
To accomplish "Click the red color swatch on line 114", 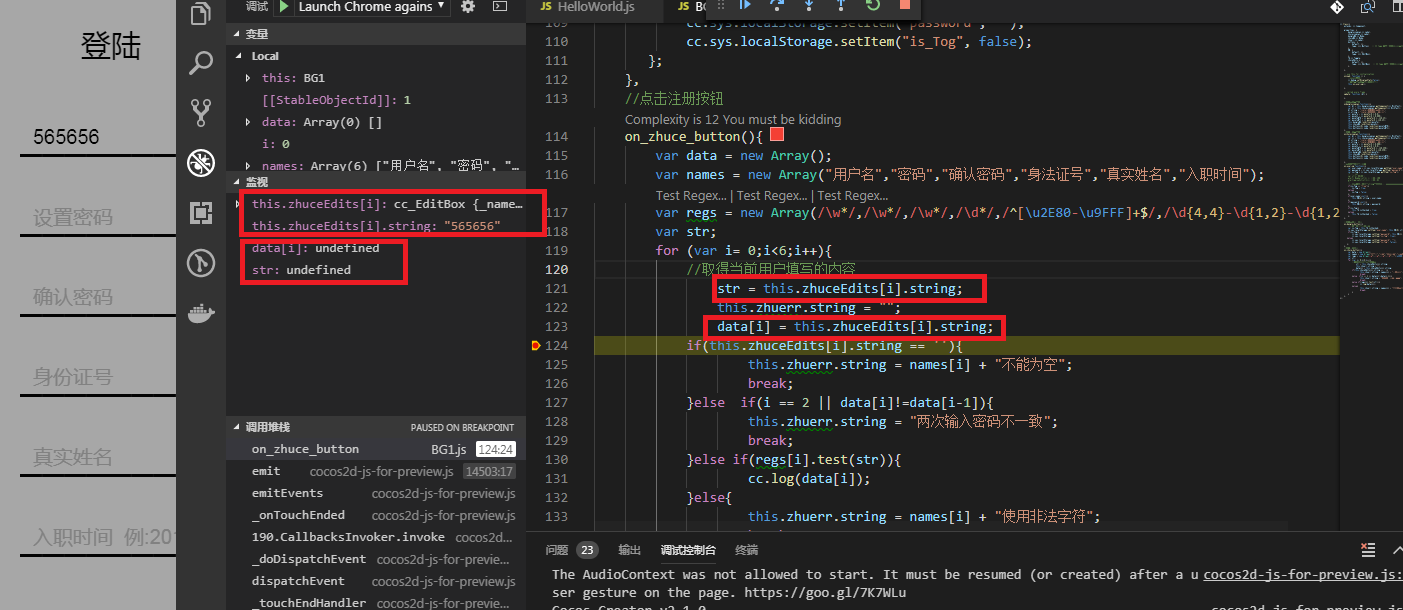I will click(777, 135).
